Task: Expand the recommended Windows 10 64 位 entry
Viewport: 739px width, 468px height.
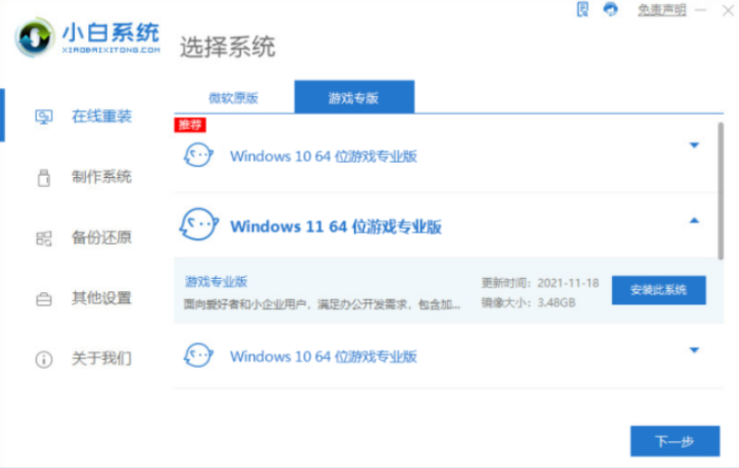Action: (694, 145)
